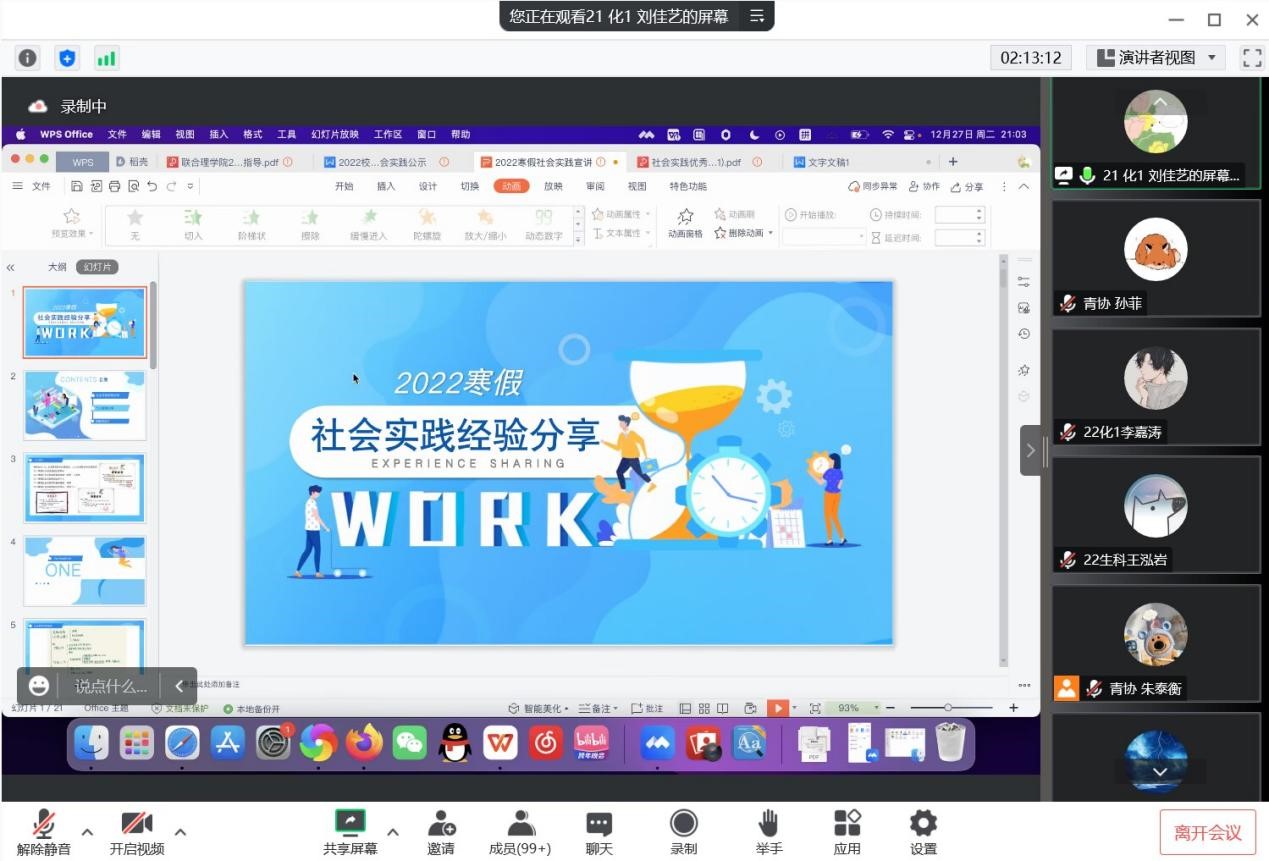Expand video options arrow beside 开启视频
Image resolution: width=1269 pixels, height=861 pixels.
180,832
